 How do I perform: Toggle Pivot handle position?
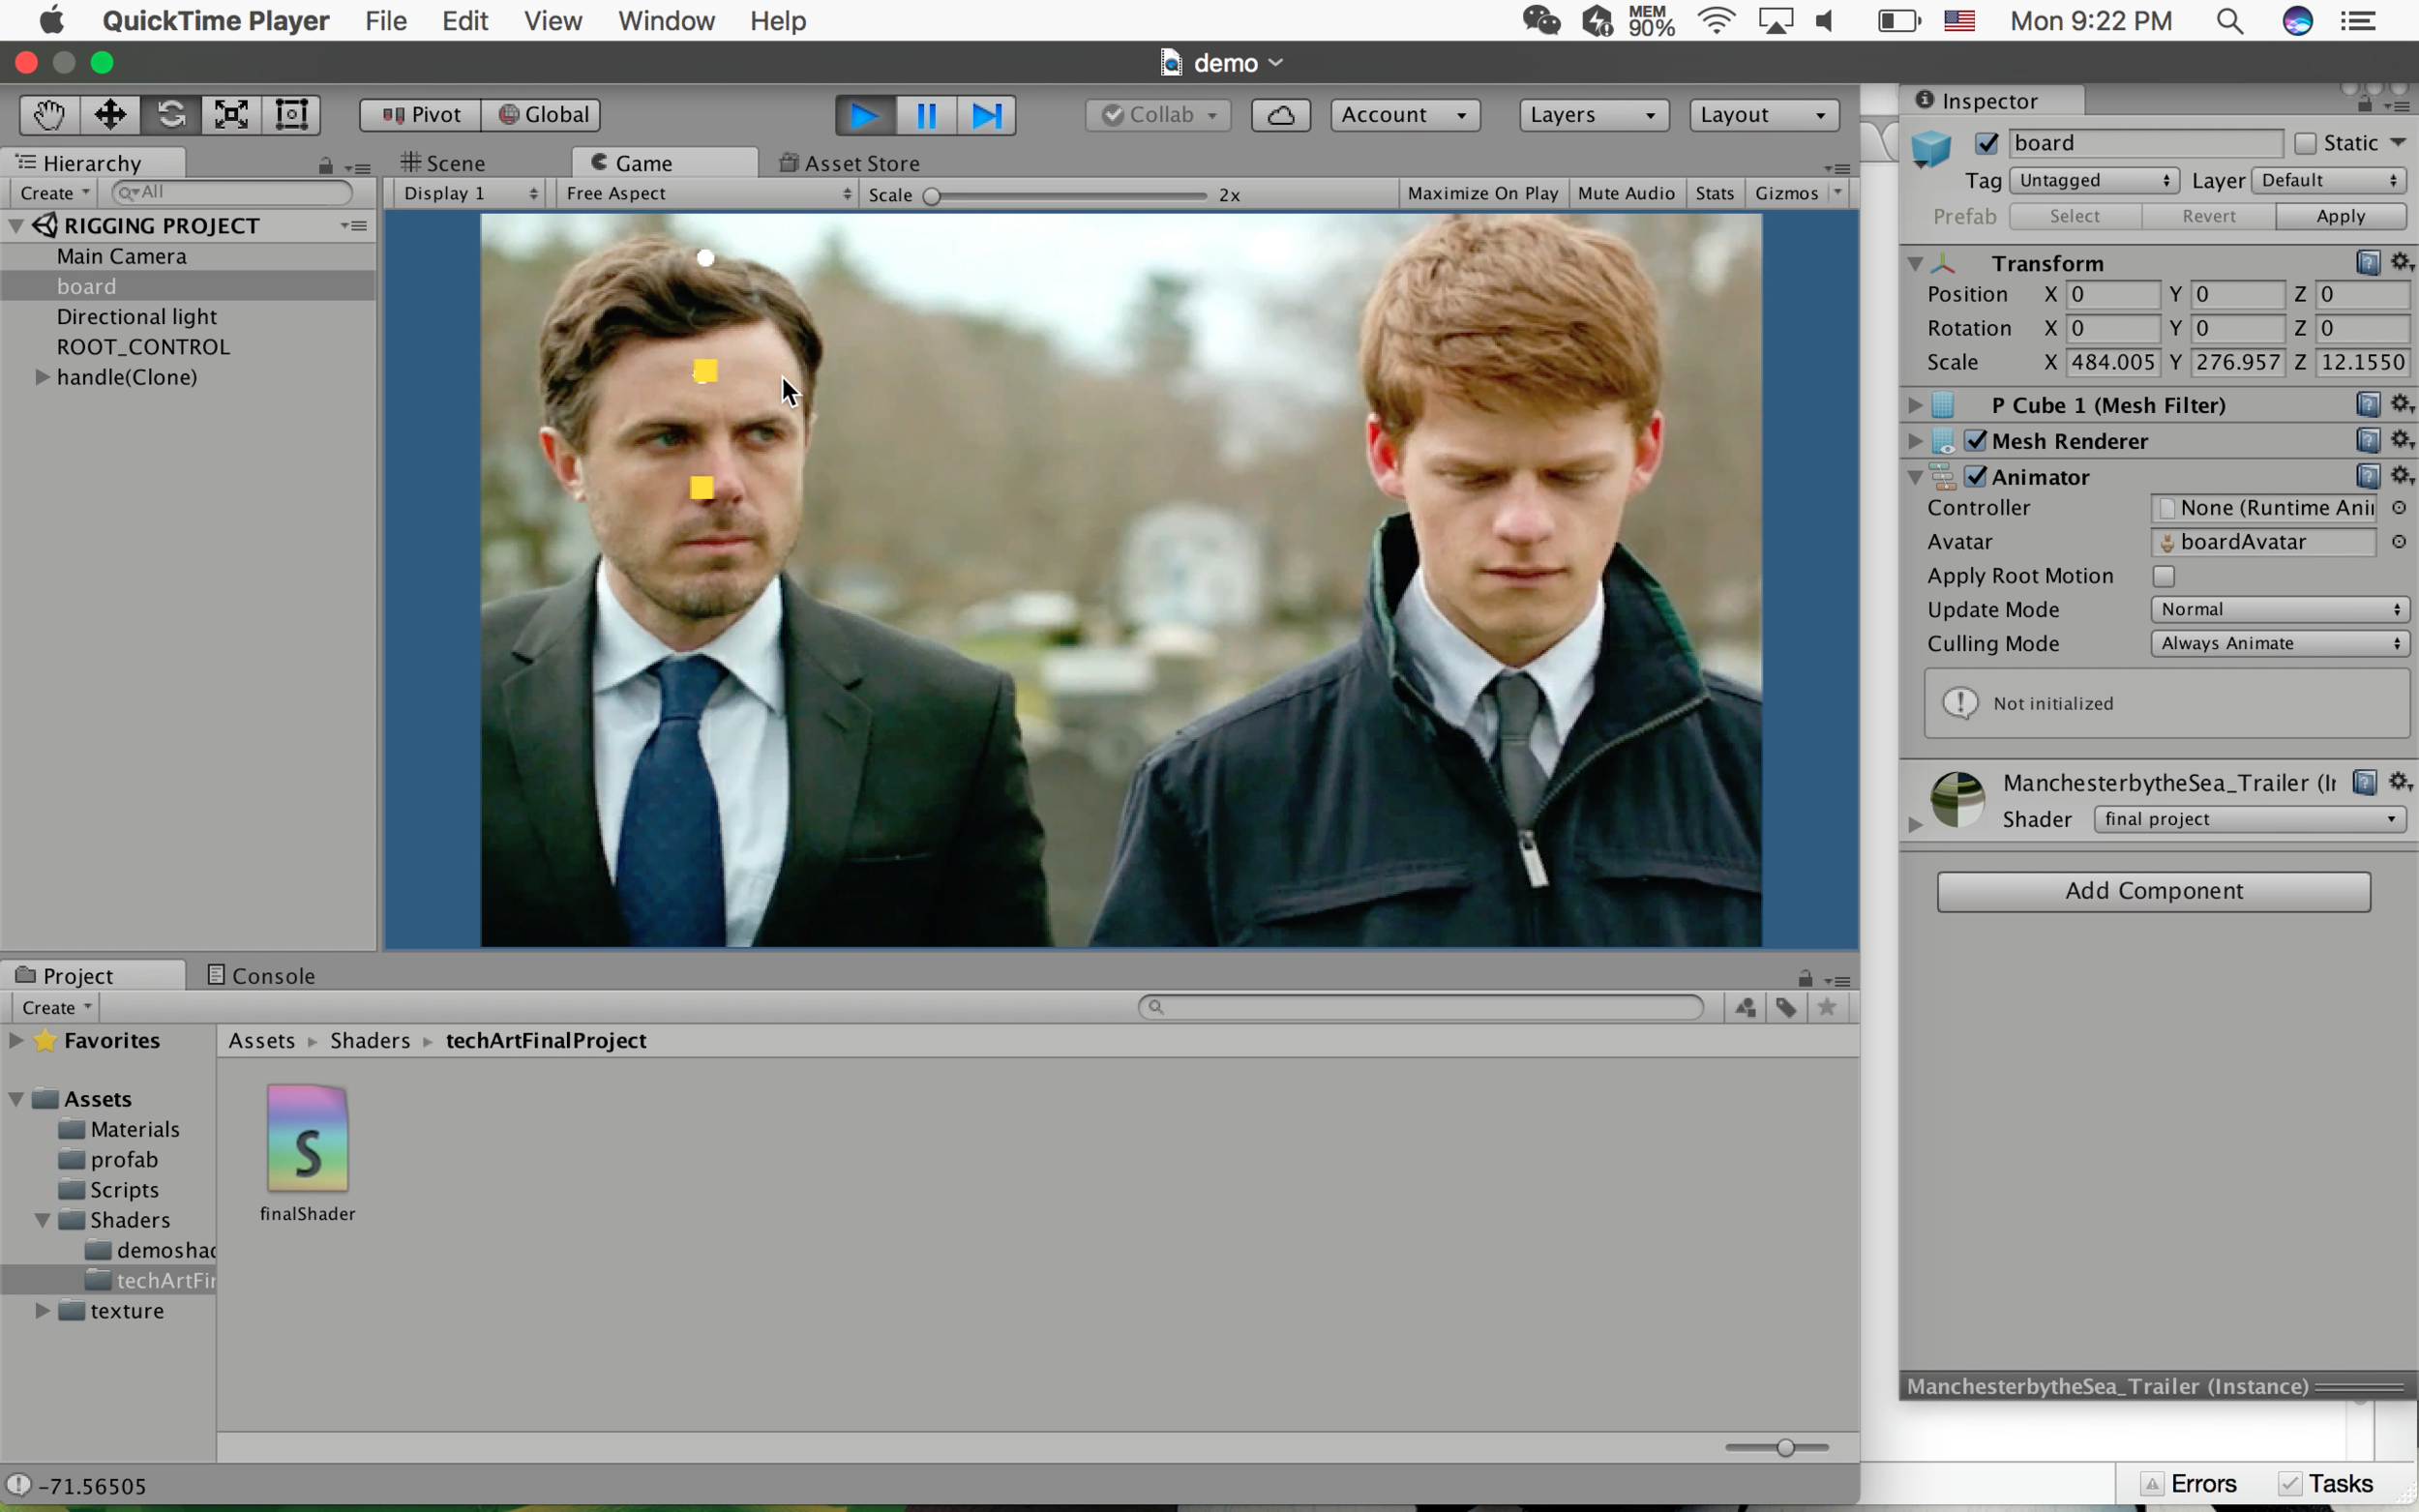pos(421,115)
